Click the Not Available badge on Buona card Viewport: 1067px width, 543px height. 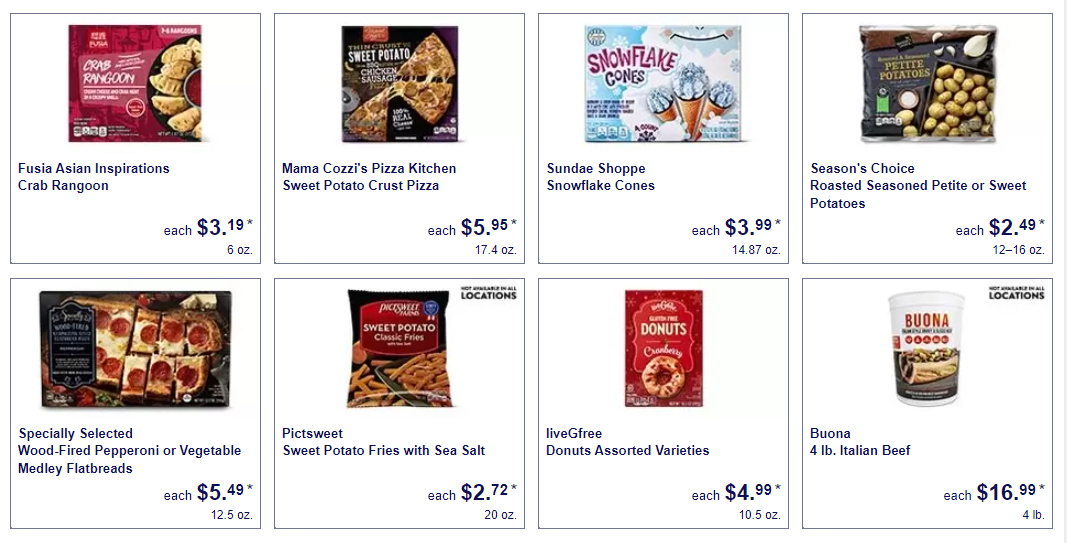pos(1017,293)
